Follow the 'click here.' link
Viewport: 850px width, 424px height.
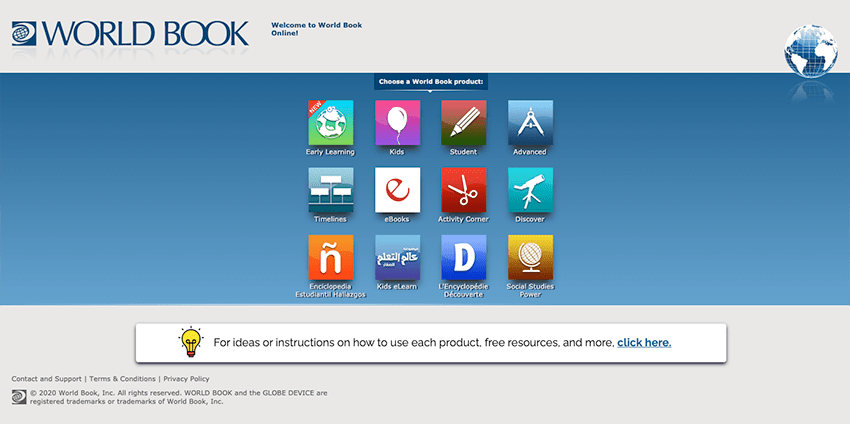pos(644,343)
